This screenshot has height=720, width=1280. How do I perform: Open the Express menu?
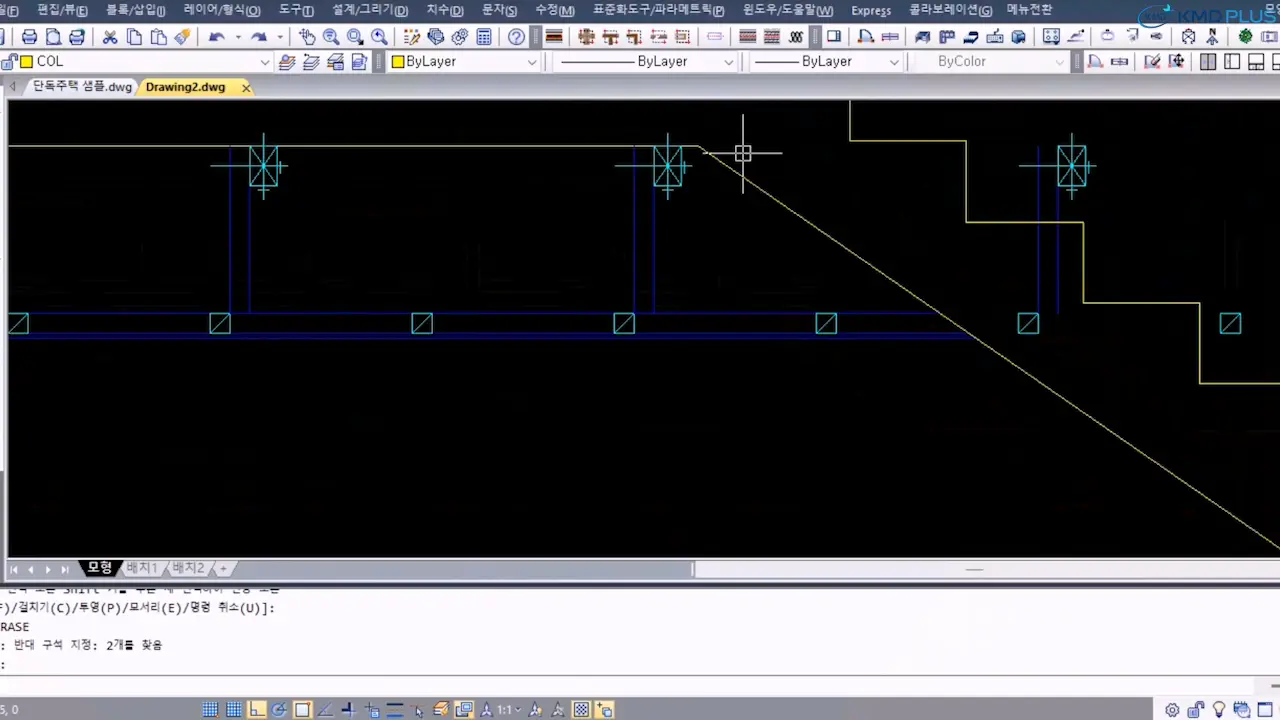point(871,10)
